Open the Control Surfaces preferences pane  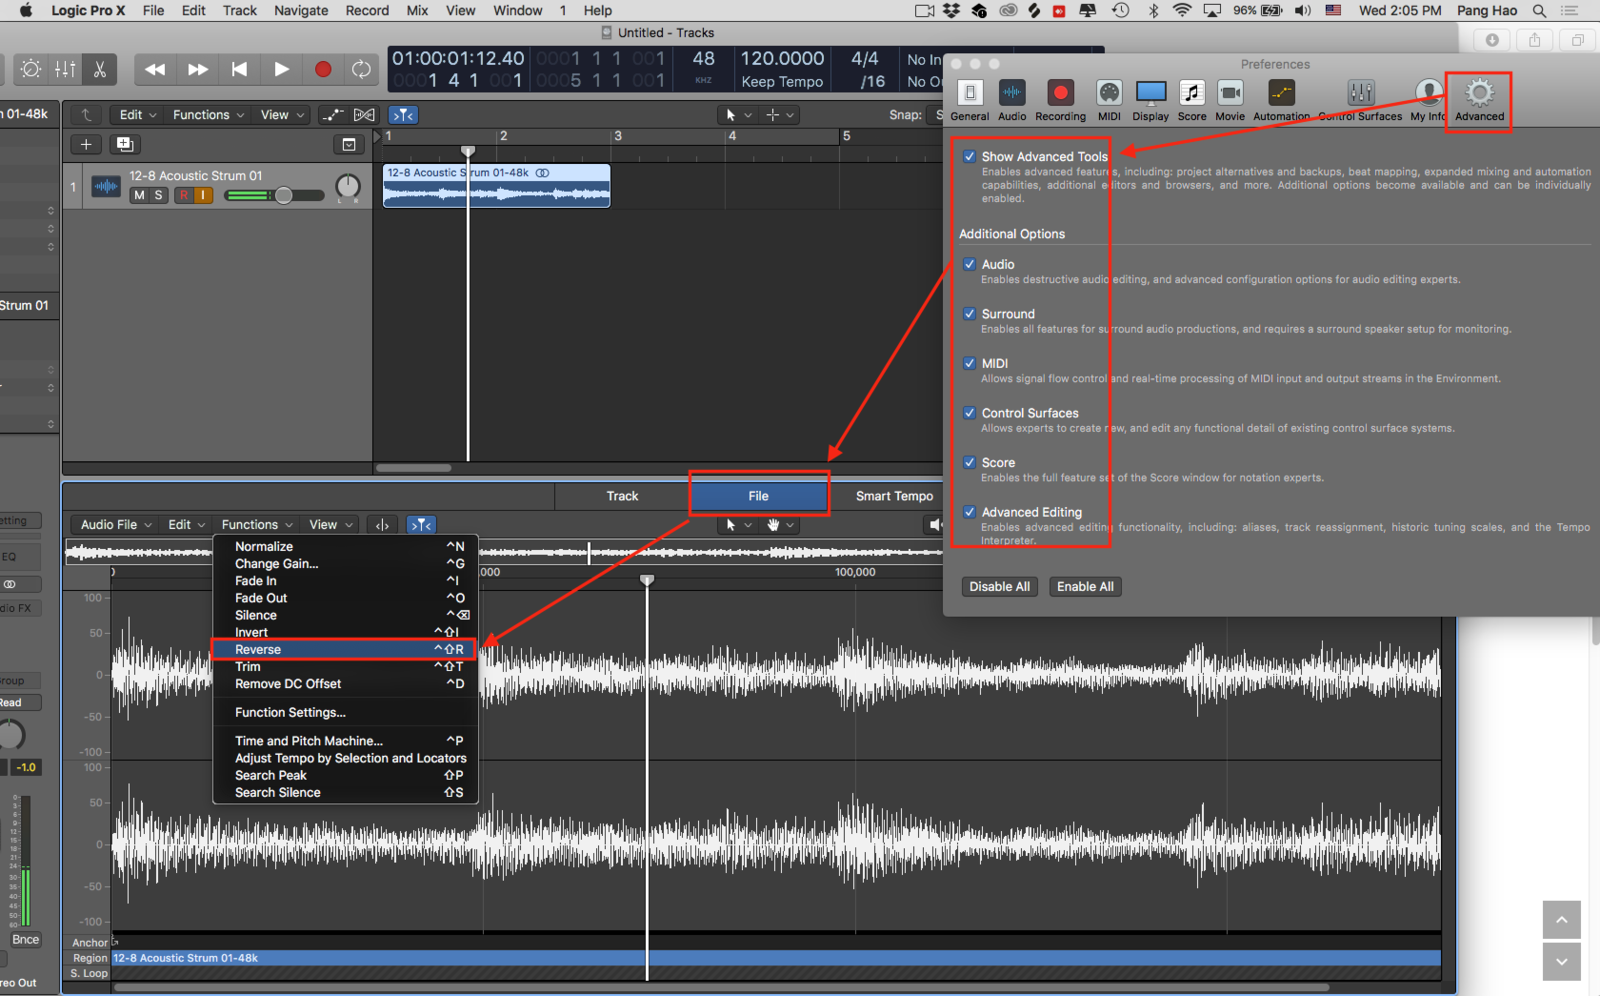[1360, 100]
